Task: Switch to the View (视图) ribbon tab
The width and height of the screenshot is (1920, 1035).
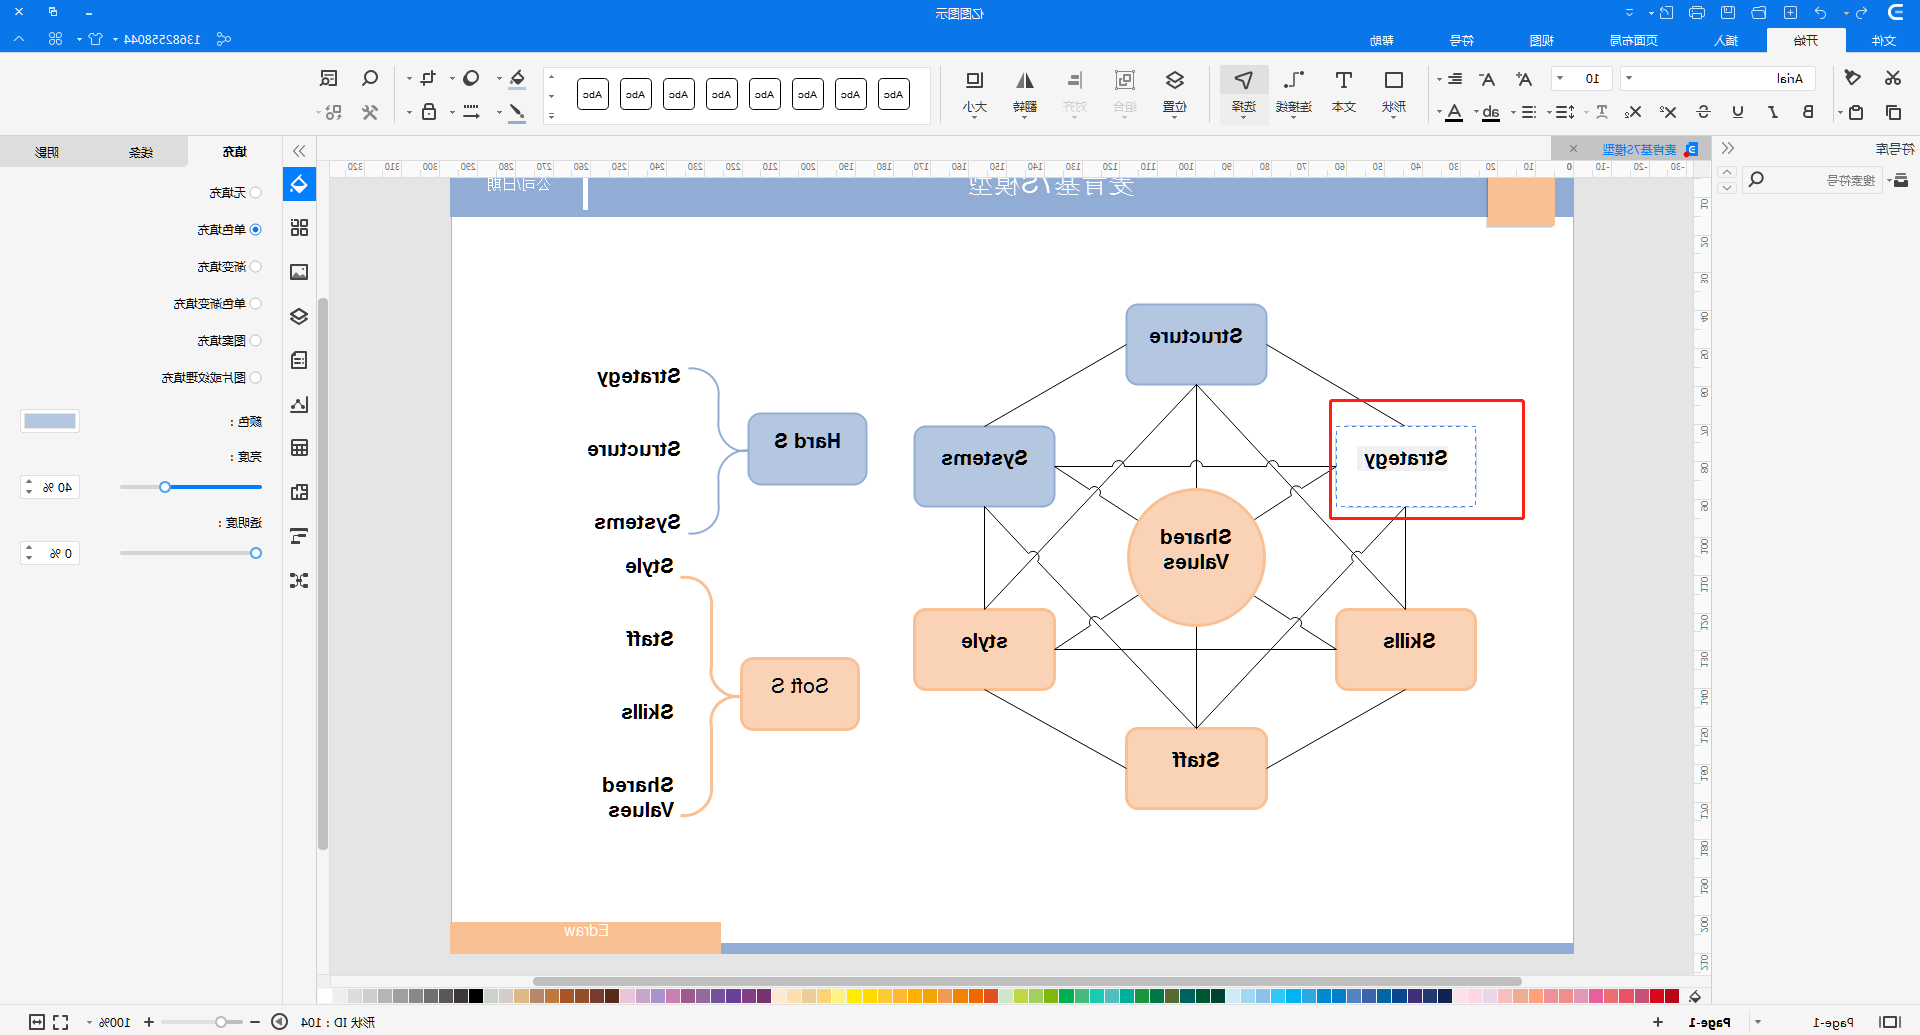Action: [x=1542, y=40]
